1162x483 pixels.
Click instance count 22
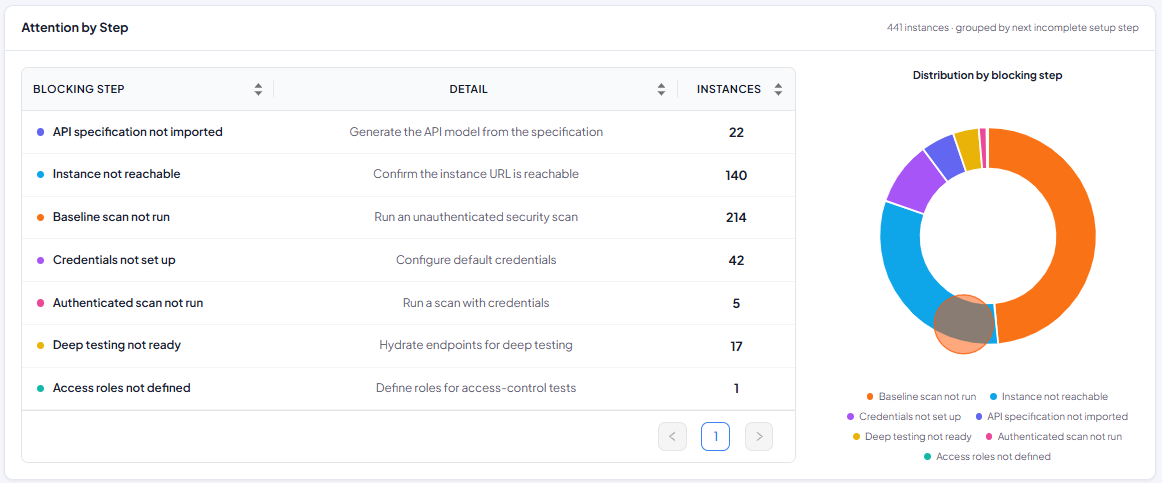click(736, 133)
